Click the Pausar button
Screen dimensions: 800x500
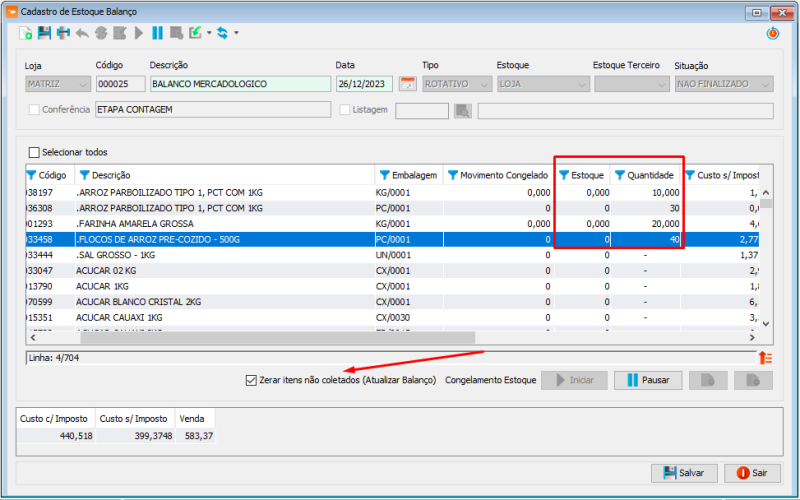pyautogui.click(x=648, y=380)
